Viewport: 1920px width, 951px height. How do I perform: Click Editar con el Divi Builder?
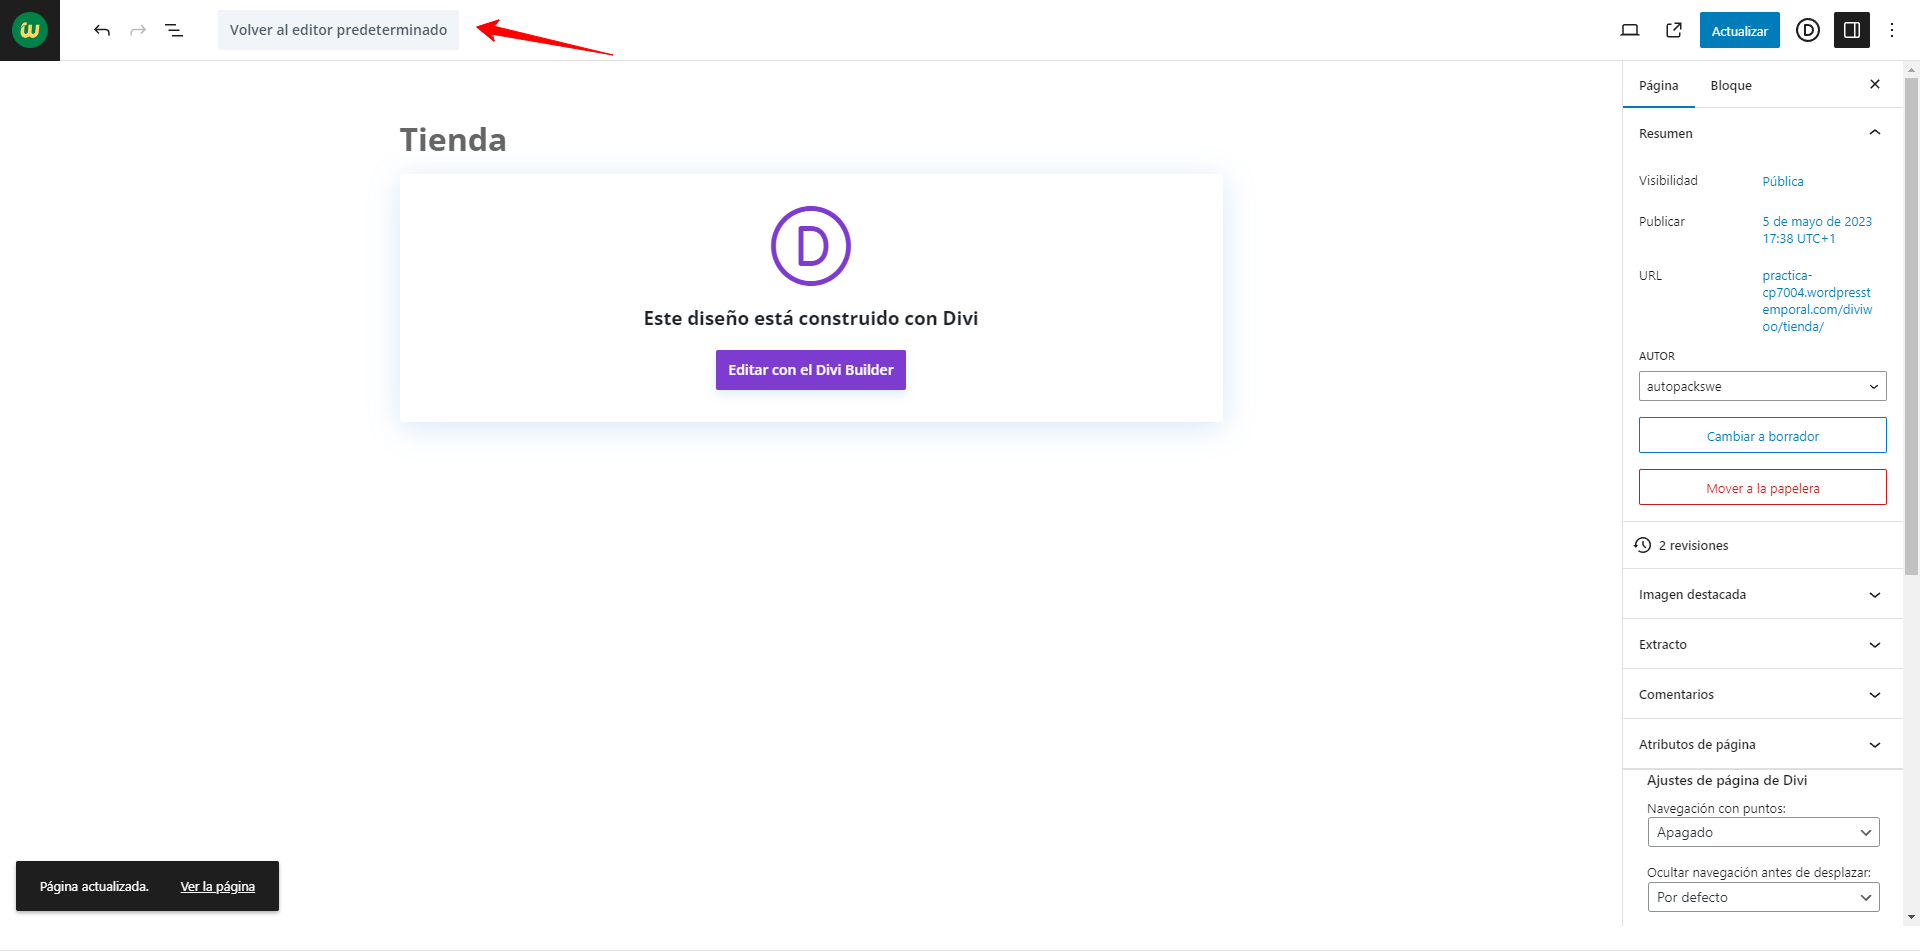pyautogui.click(x=811, y=370)
